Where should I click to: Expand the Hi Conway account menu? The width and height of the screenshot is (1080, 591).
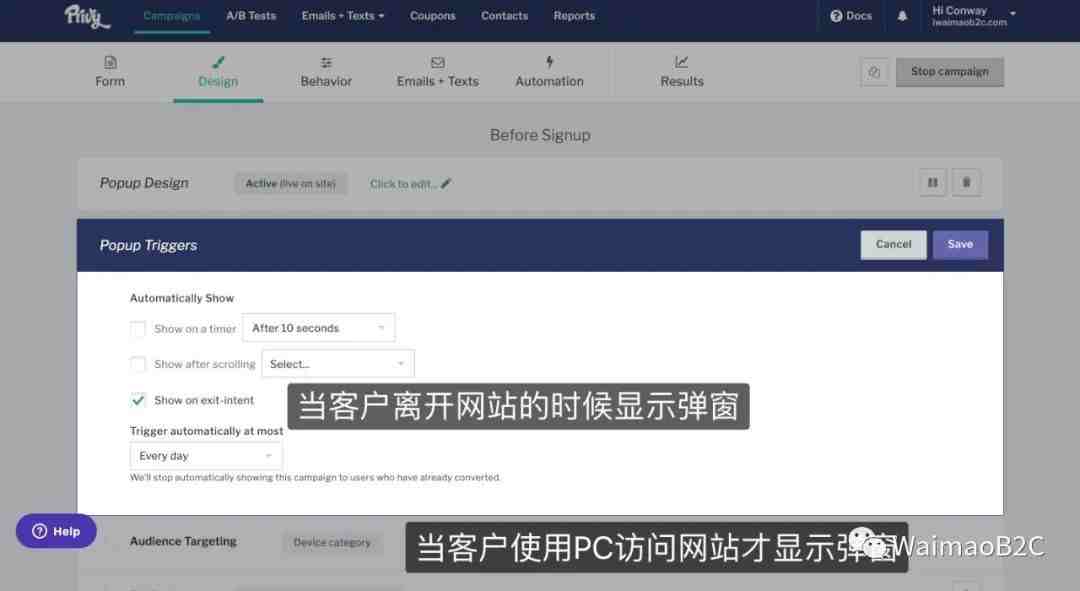tap(973, 16)
